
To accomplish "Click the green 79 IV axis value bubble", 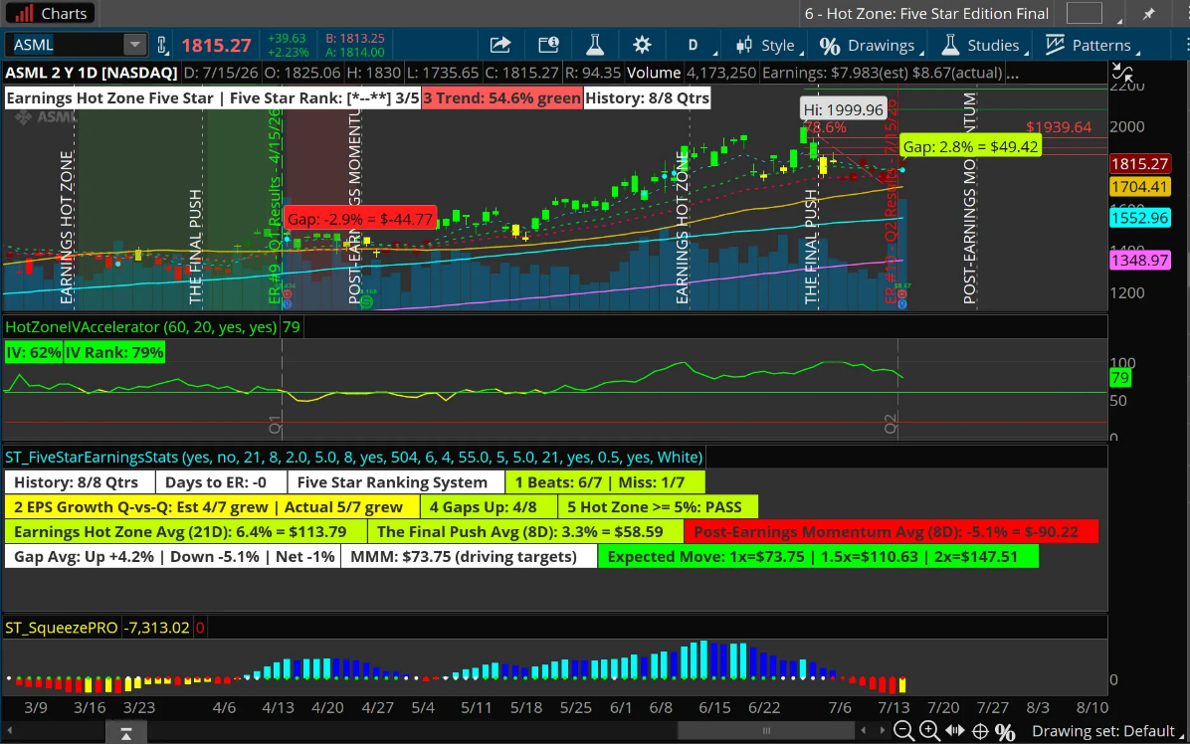I will [1120, 378].
